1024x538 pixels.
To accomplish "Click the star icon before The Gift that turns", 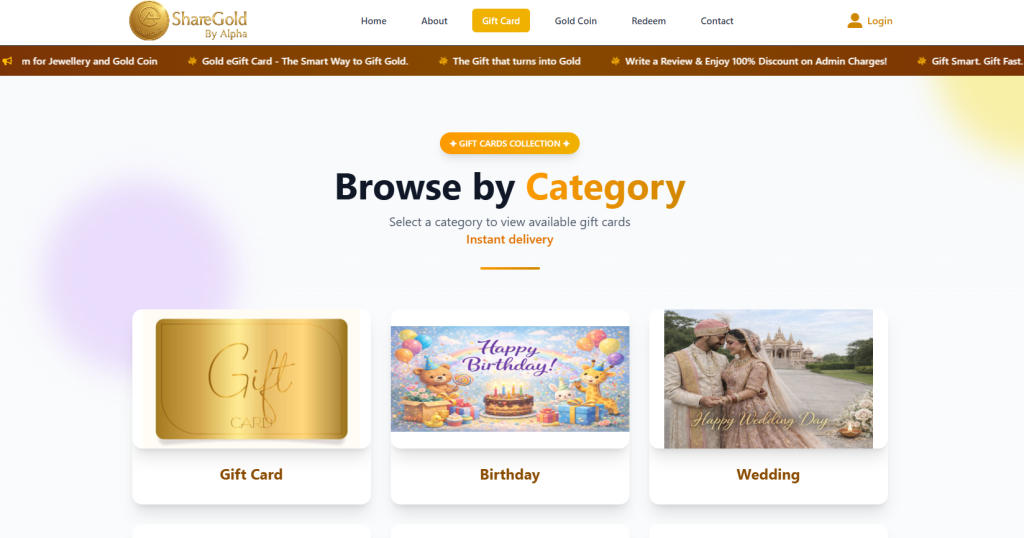I will pyautogui.click(x=443, y=61).
